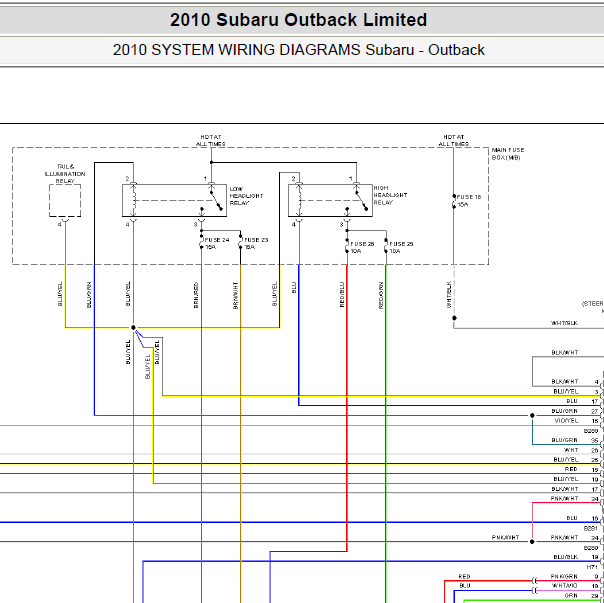Click the "BLU" label at pin 17
The image size is (604, 603).
[572, 401]
